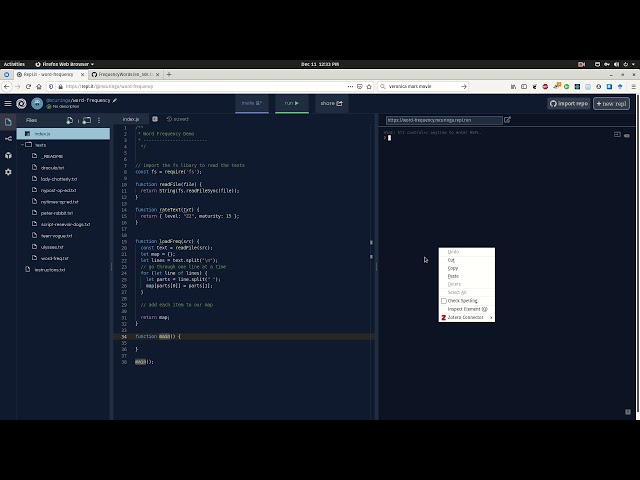The image size is (640, 480).
Task: Open the Settings gear in sidebar
Action: 8,172
